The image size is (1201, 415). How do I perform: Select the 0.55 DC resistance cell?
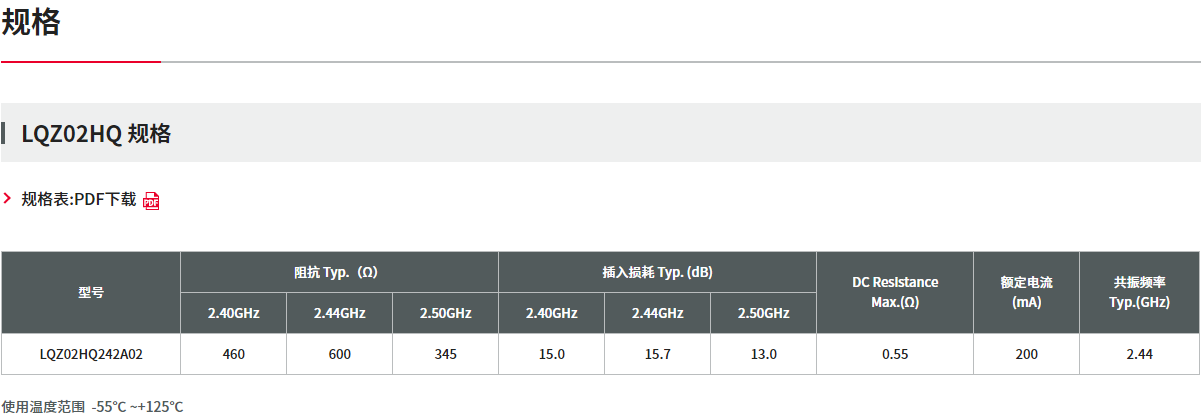click(895, 354)
